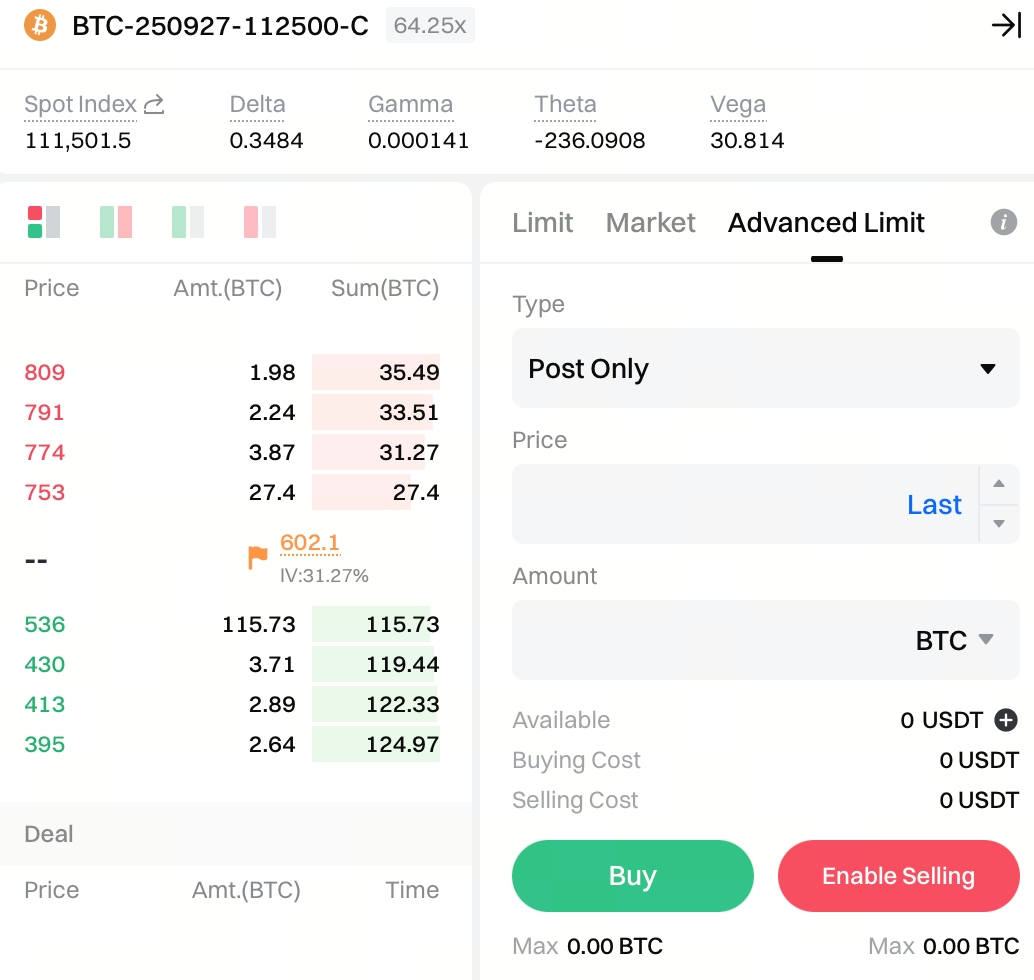Image resolution: width=1034 pixels, height=980 pixels.
Task: Show combined buy and sell order book view
Action: pos(44,222)
